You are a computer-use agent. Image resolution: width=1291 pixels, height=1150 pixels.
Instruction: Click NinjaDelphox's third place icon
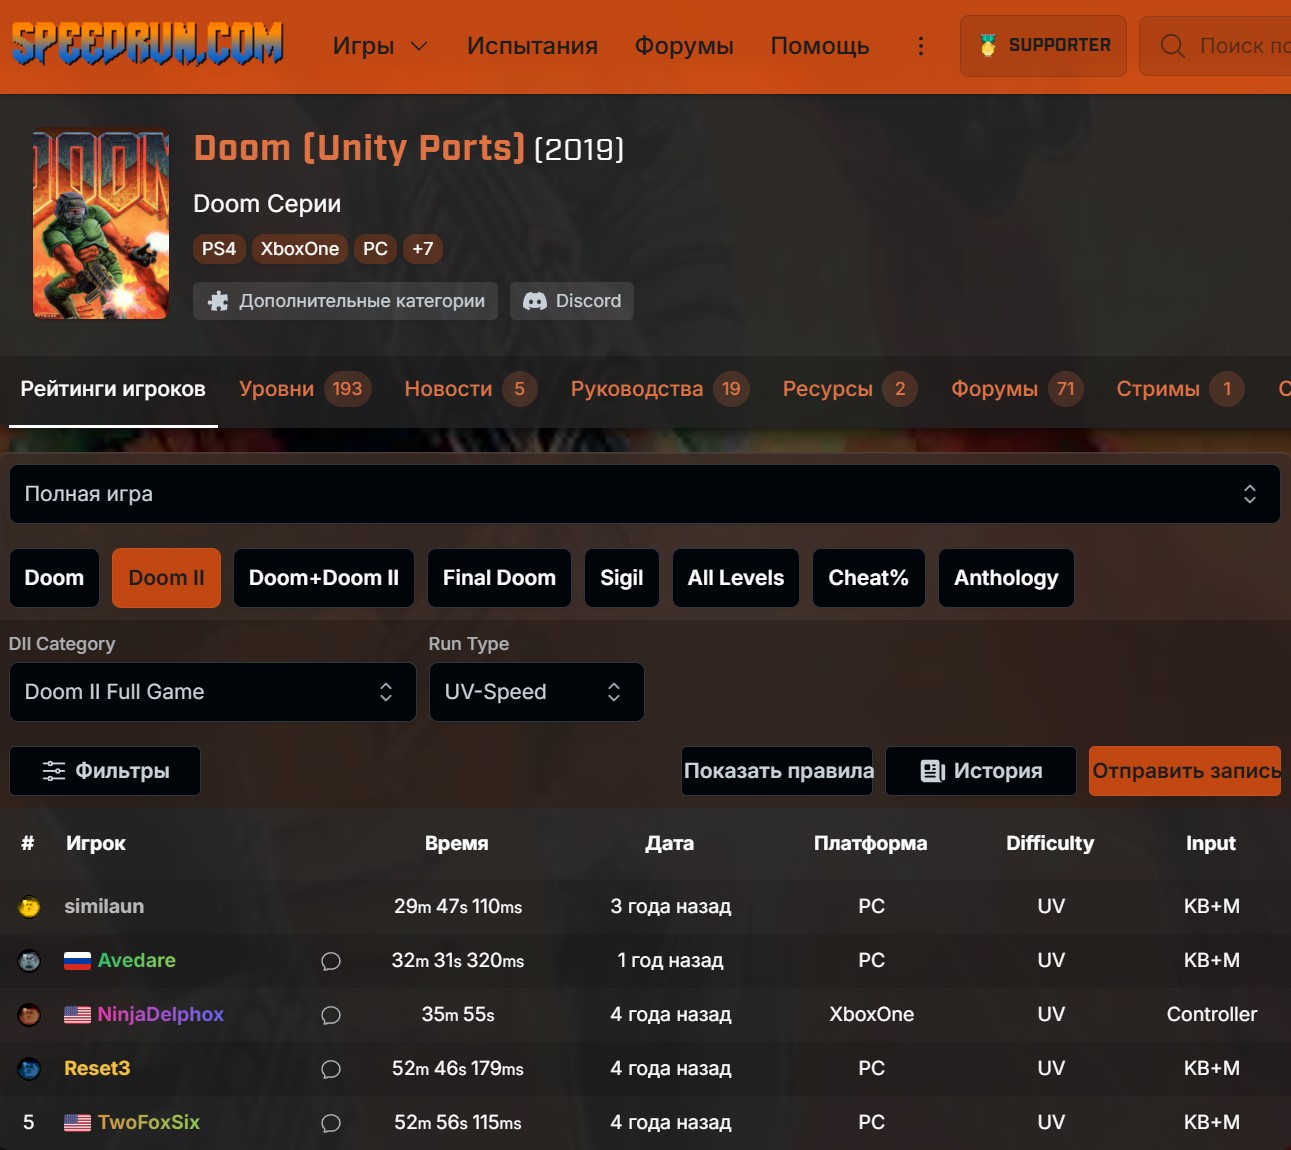(x=29, y=1015)
